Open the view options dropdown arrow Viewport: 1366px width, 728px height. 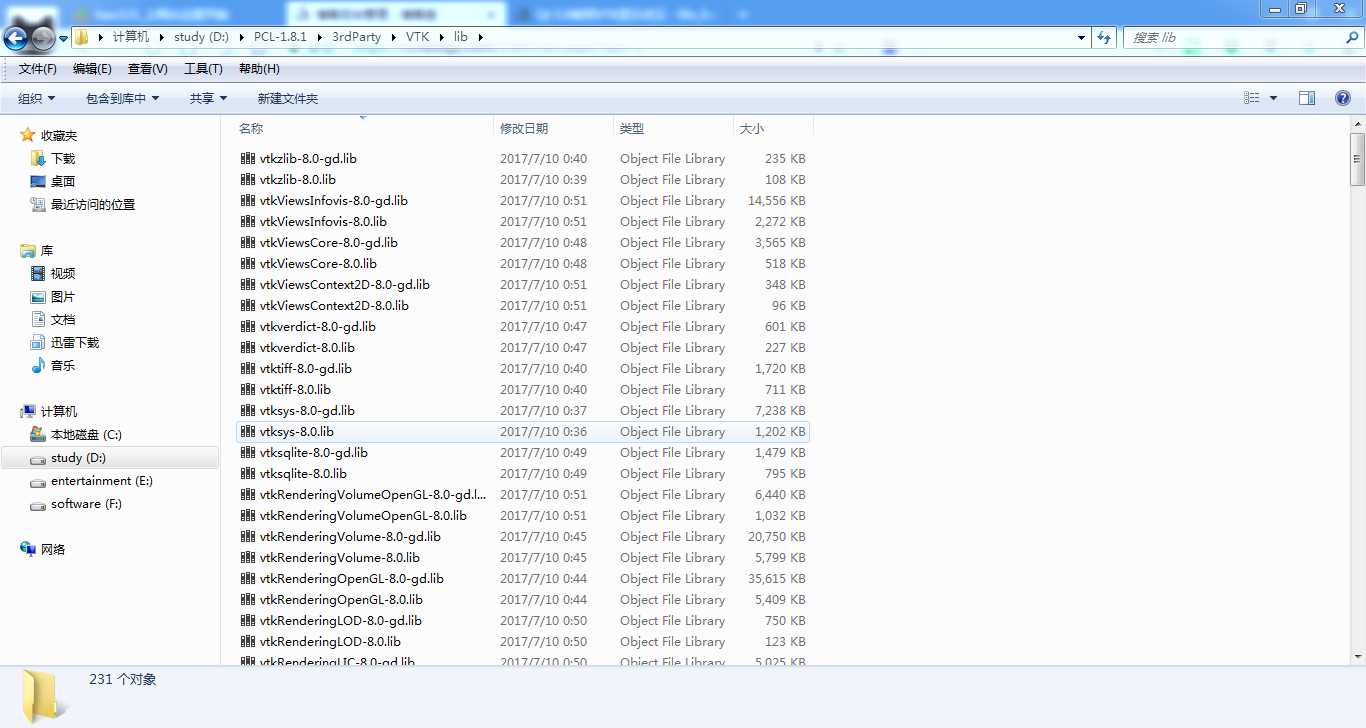pyautogui.click(x=1273, y=98)
